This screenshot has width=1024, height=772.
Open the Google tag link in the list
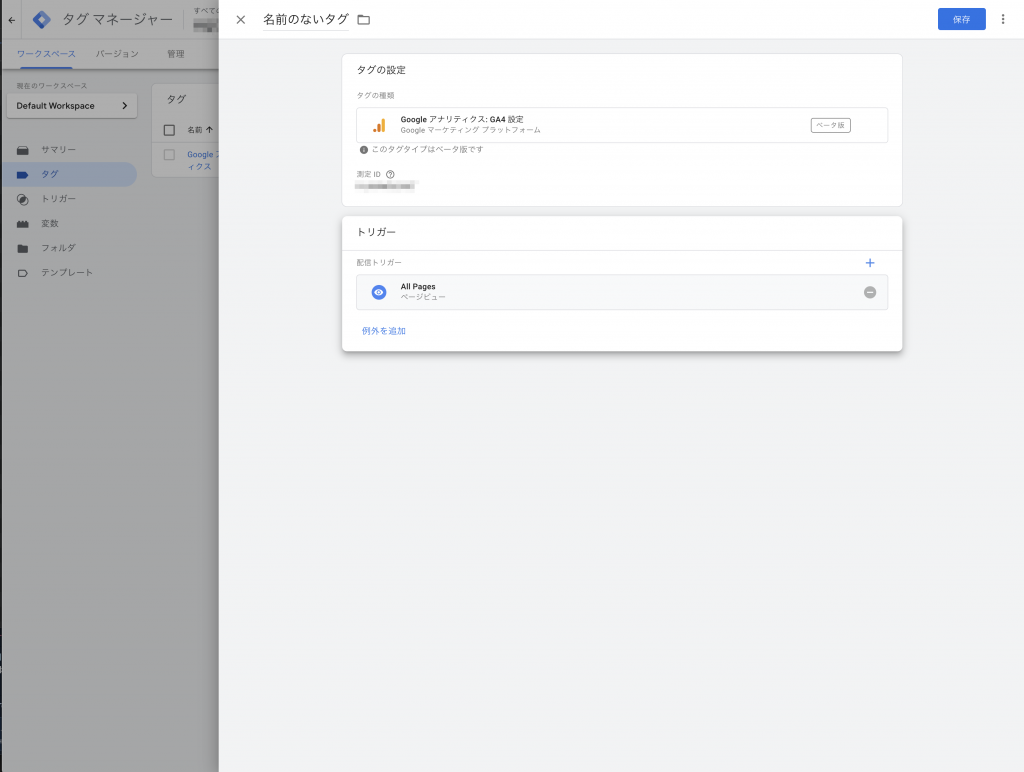[x=203, y=161]
